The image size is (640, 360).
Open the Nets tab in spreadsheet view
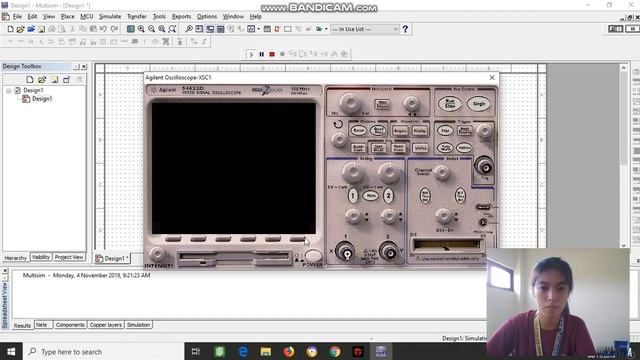click(x=41, y=325)
